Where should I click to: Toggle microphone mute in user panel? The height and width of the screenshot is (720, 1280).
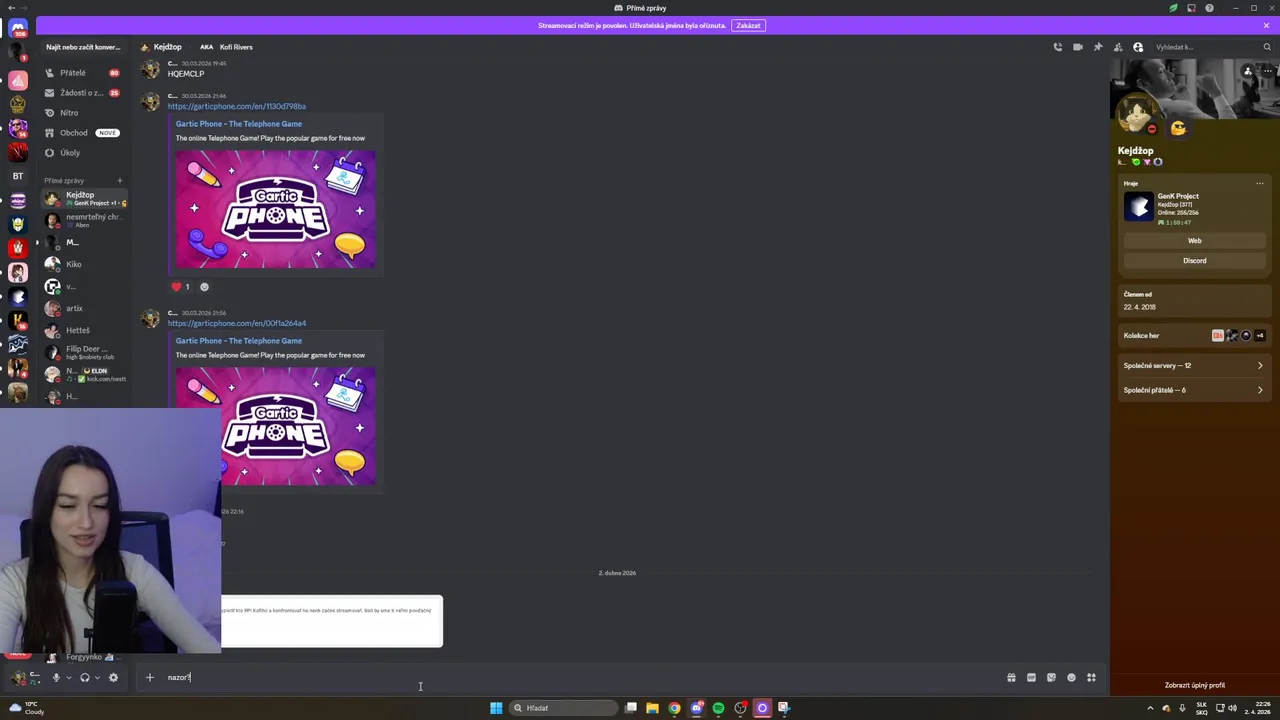(x=56, y=677)
